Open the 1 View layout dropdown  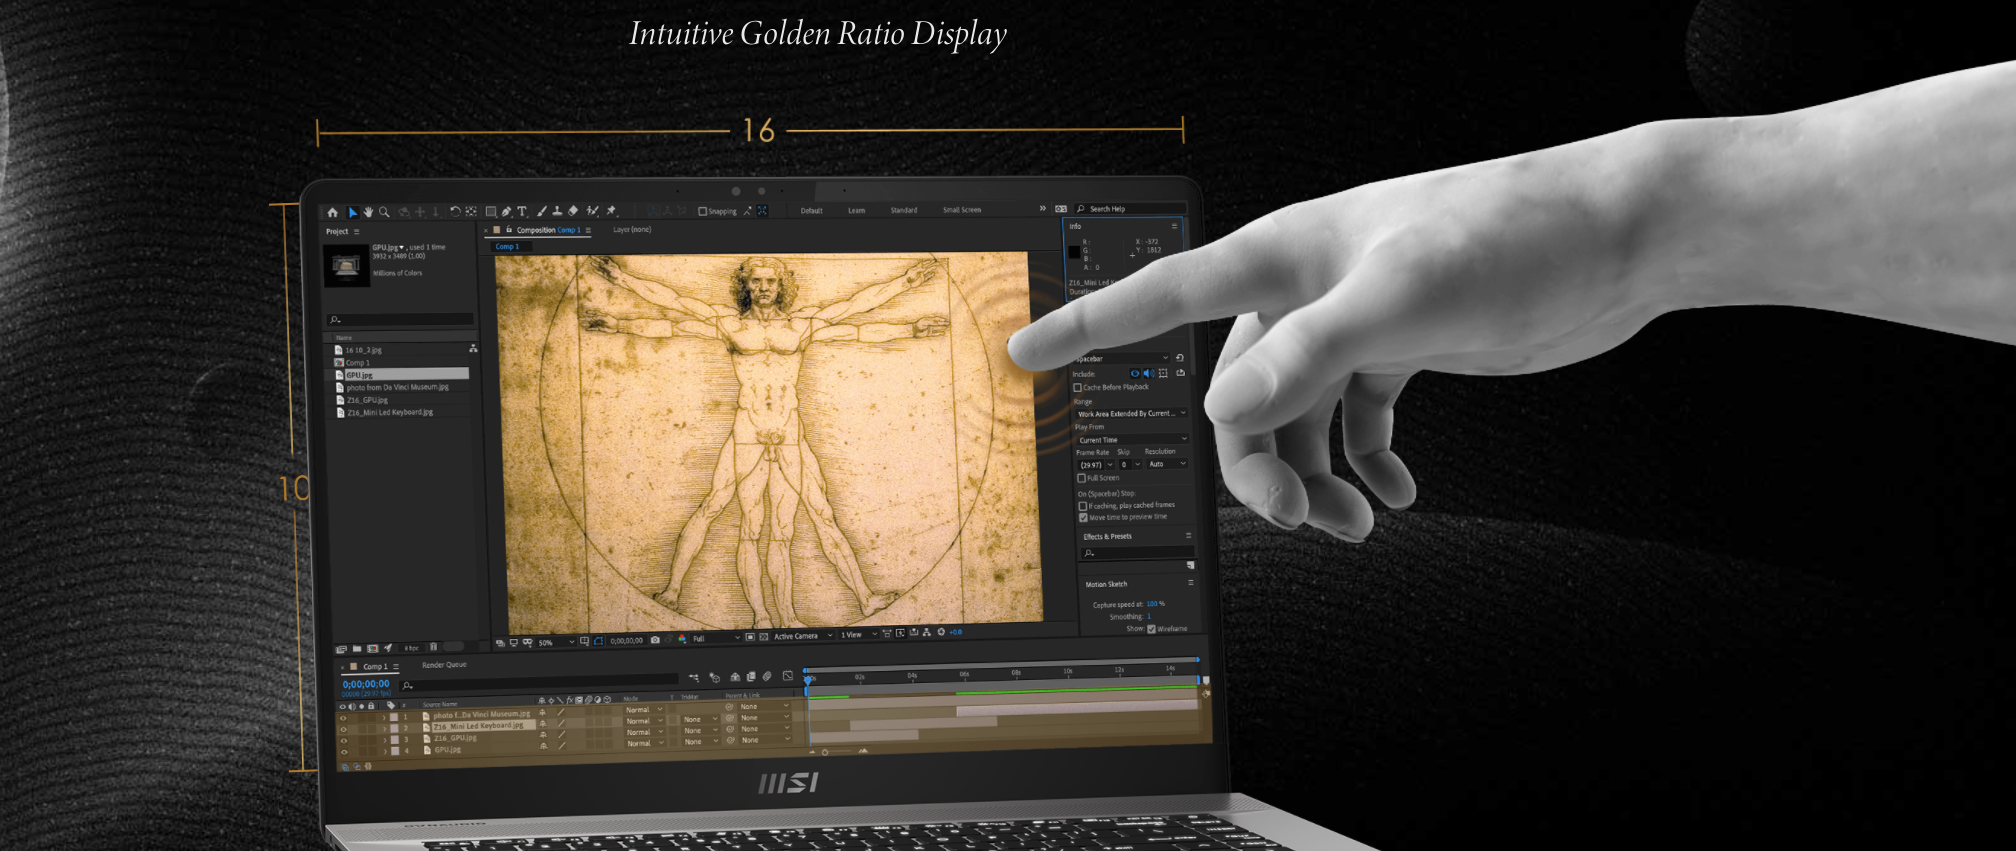(x=858, y=634)
